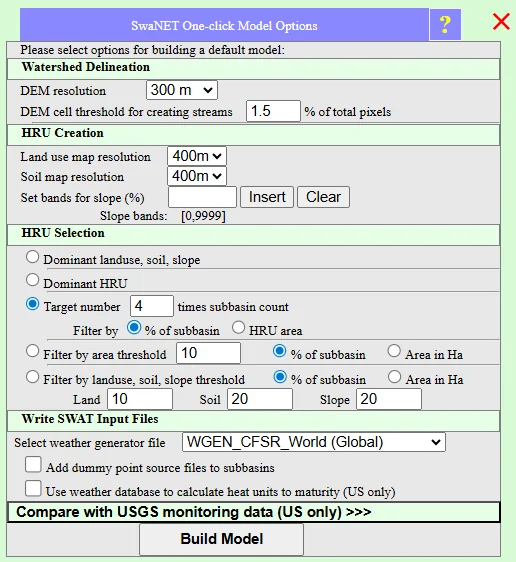This screenshot has height=562, width=516.
Task: Click the Write SWAT Input Files header
Action: (x=254, y=421)
